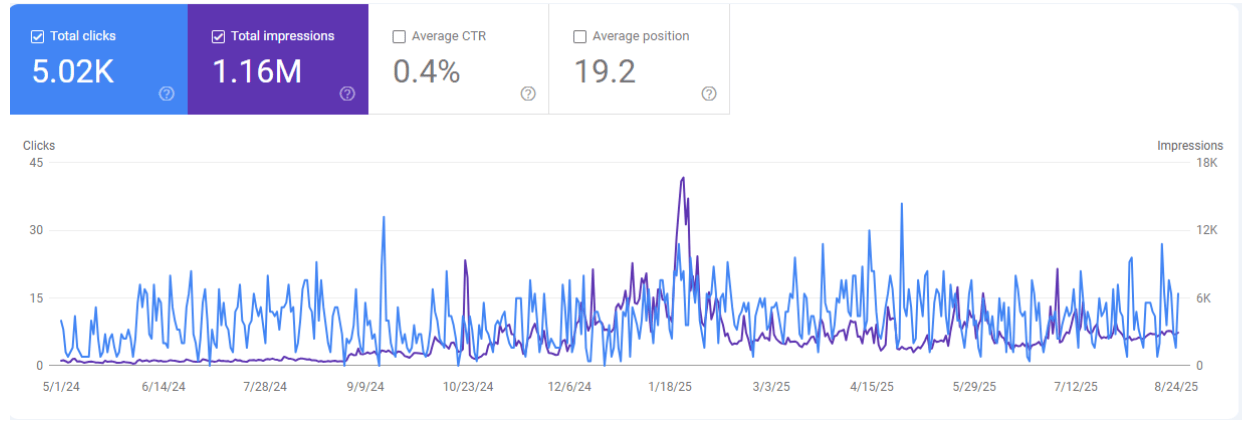The height and width of the screenshot is (434, 1251).
Task: Uncheck the Total impressions checkbox
Action: (x=218, y=37)
